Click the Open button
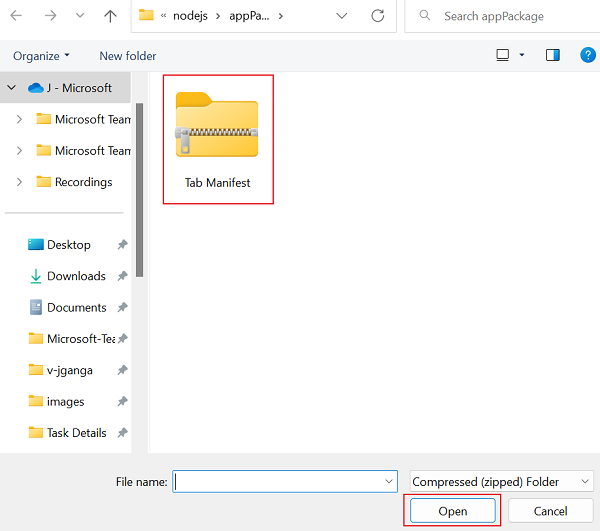600x531 pixels. (453, 511)
